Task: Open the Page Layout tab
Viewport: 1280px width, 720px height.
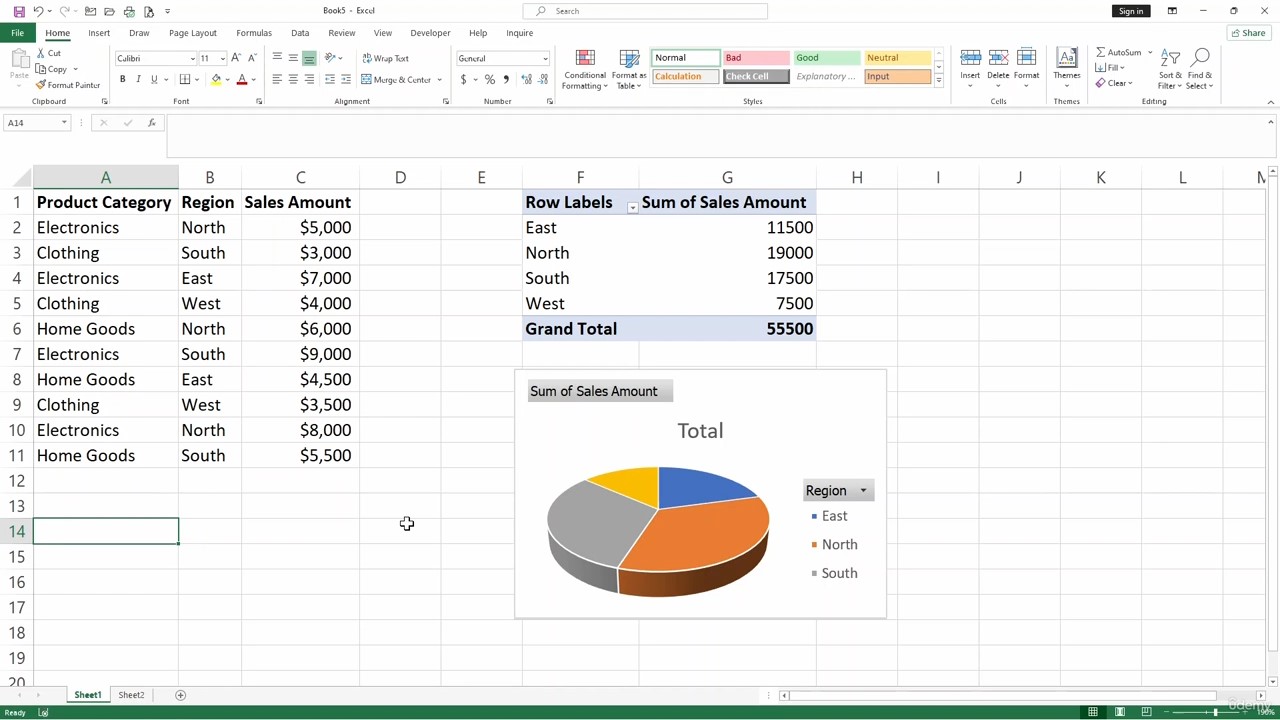Action: (193, 33)
